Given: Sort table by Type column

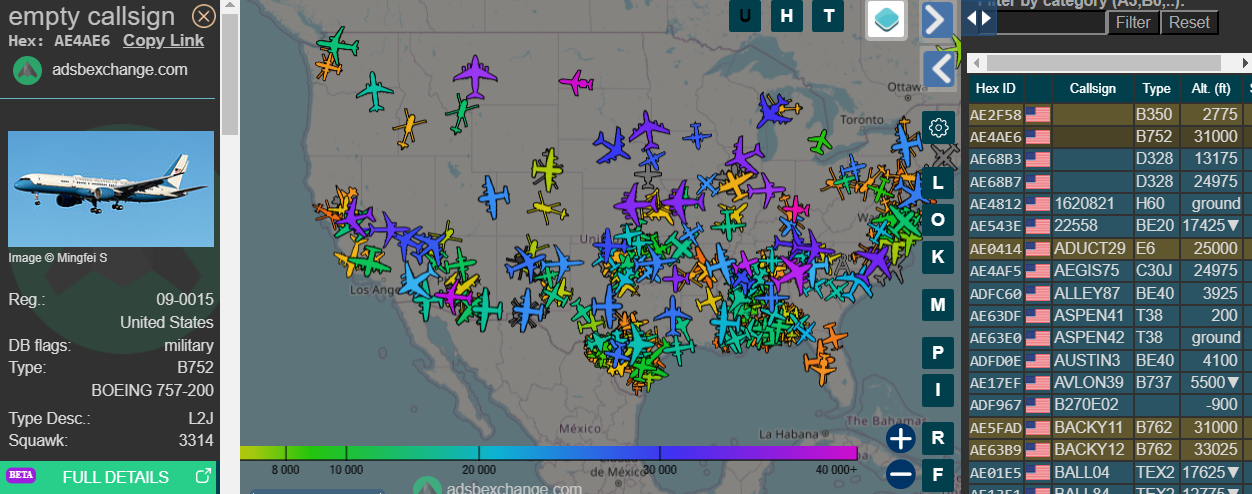Looking at the screenshot, I should [1156, 88].
